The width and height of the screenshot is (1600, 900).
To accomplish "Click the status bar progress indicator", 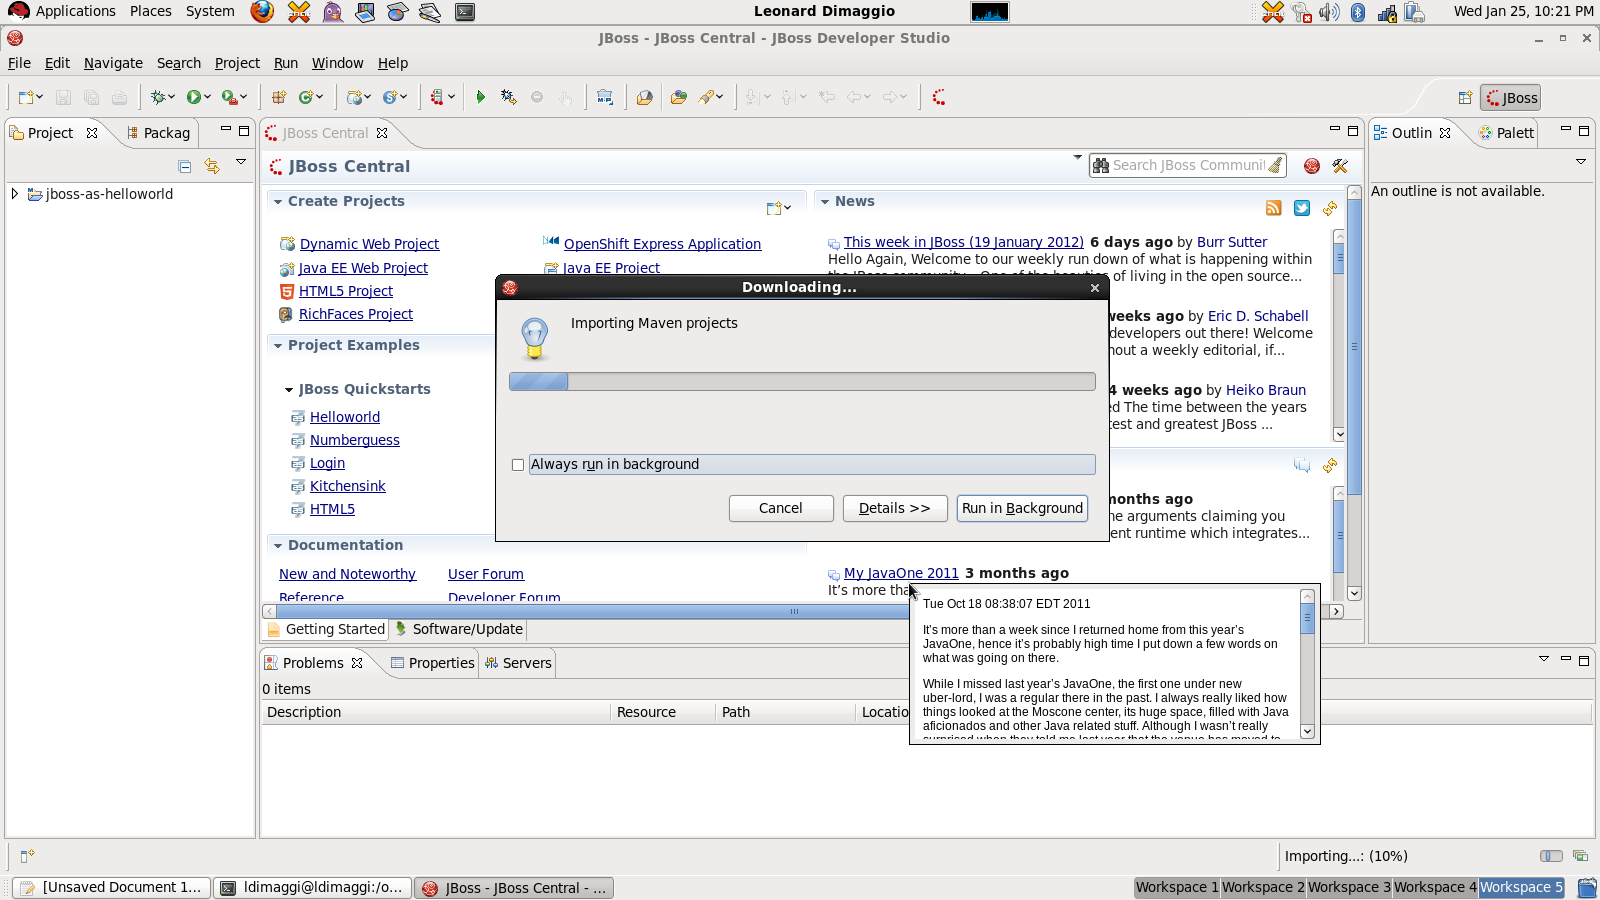I will (1551, 856).
